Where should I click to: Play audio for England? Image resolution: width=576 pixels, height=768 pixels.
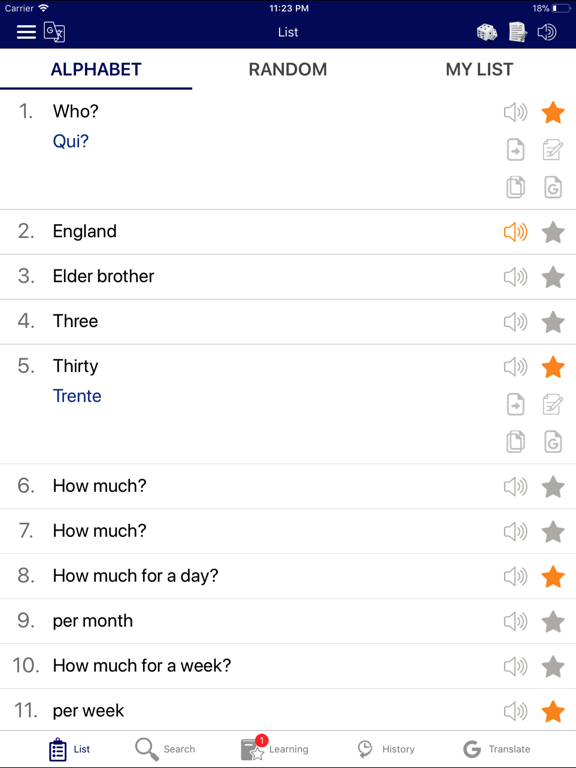pos(515,232)
